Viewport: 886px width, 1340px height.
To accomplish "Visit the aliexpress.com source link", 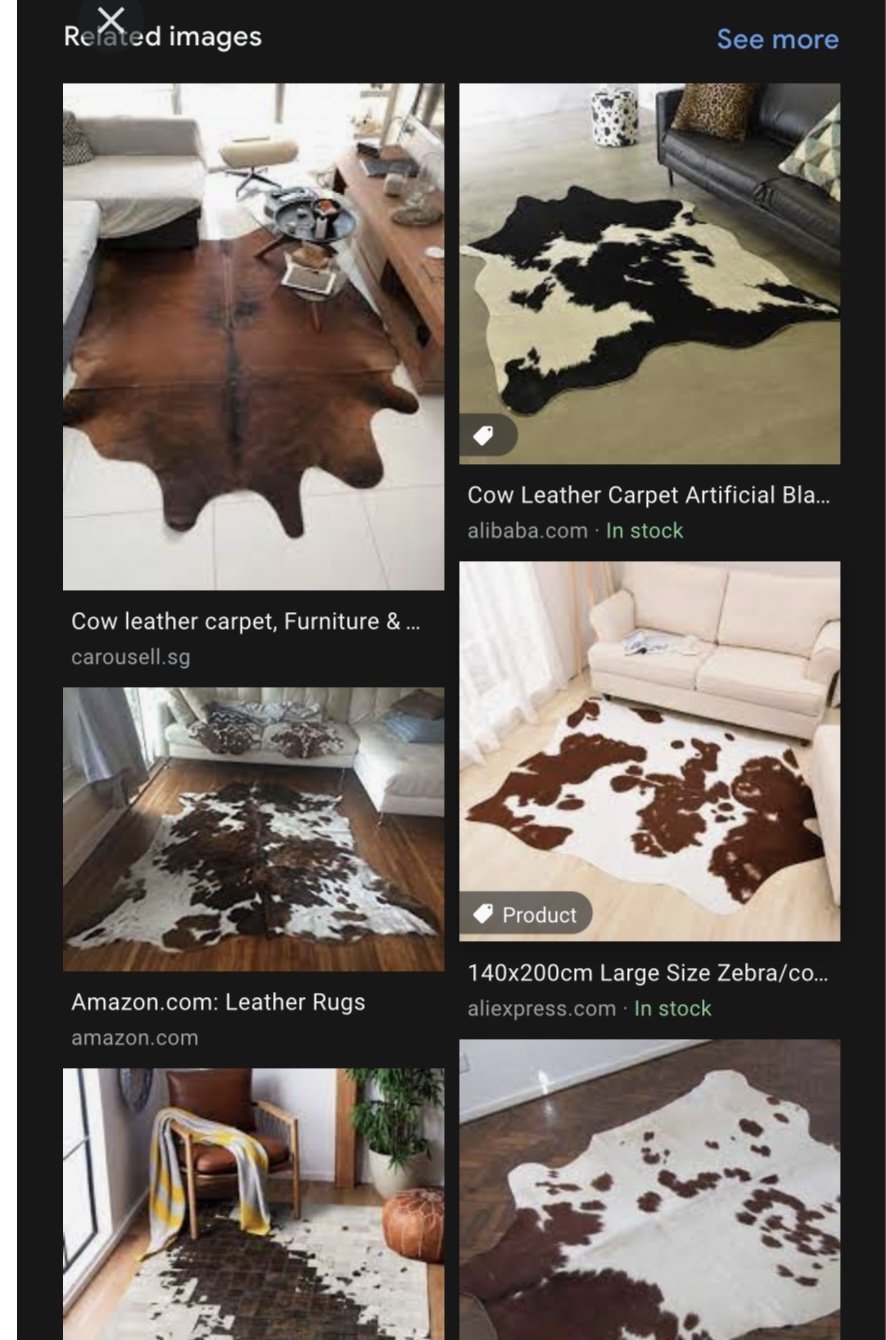I will (541, 1009).
